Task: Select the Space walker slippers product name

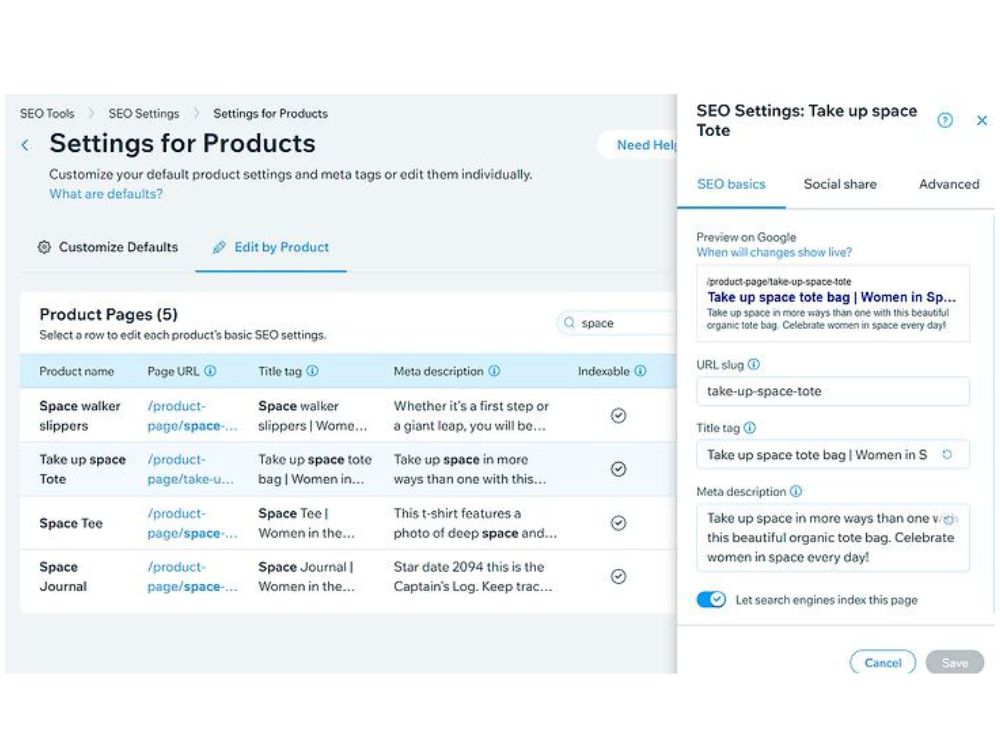Action: [x=80, y=416]
